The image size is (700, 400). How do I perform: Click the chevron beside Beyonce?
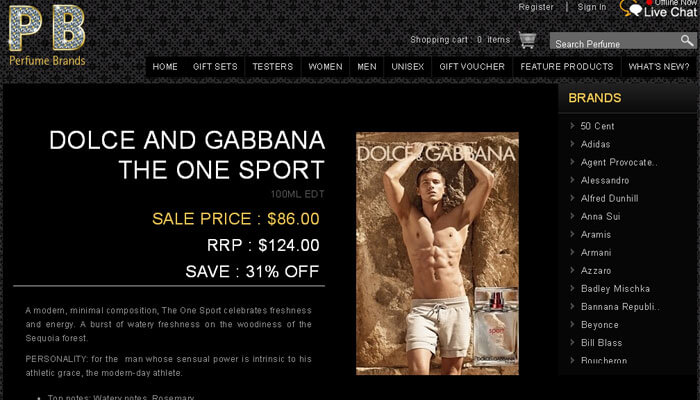tap(572, 325)
